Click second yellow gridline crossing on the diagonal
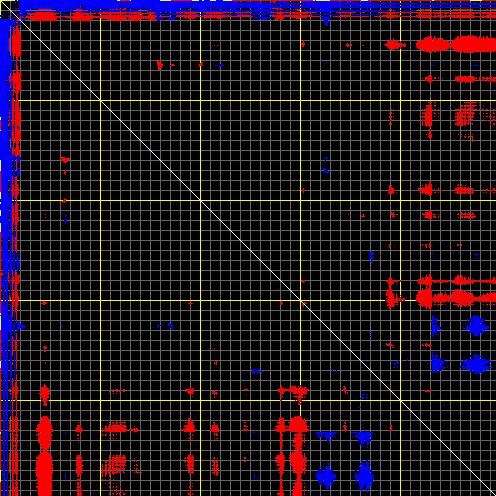Image resolution: width=496 pixels, height=496 pixels. 200,200
